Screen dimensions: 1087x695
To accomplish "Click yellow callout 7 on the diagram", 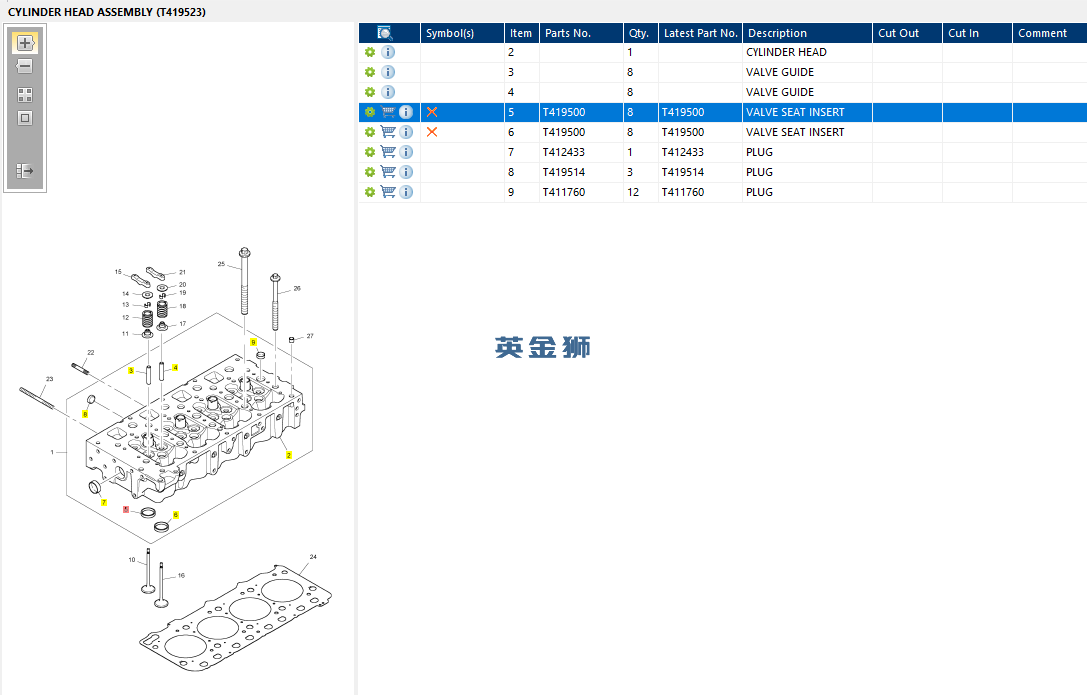I will [104, 502].
